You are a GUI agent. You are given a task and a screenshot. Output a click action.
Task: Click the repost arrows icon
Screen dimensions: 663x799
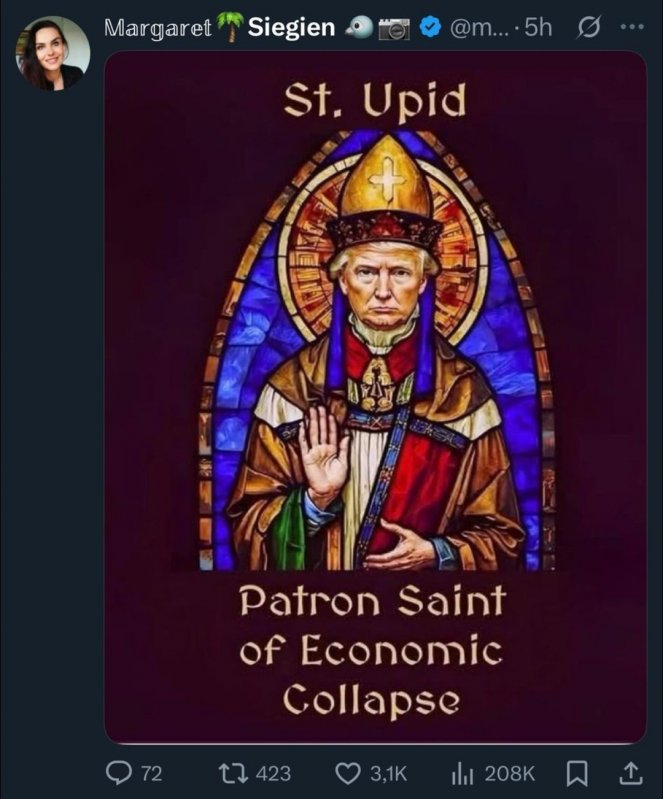coord(233,773)
